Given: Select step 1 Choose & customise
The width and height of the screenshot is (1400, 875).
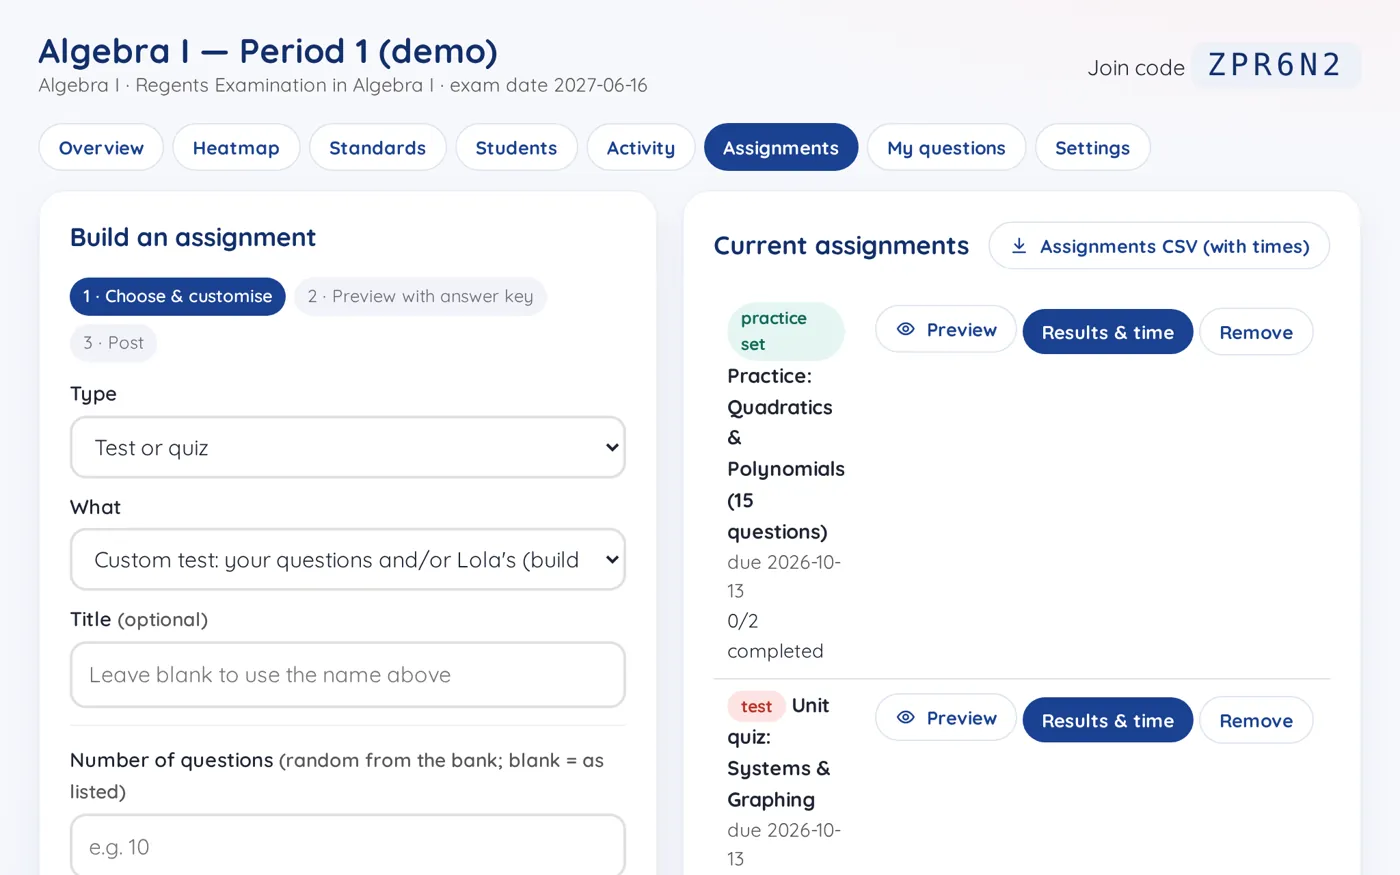Looking at the screenshot, I should pyautogui.click(x=178, y=296).
